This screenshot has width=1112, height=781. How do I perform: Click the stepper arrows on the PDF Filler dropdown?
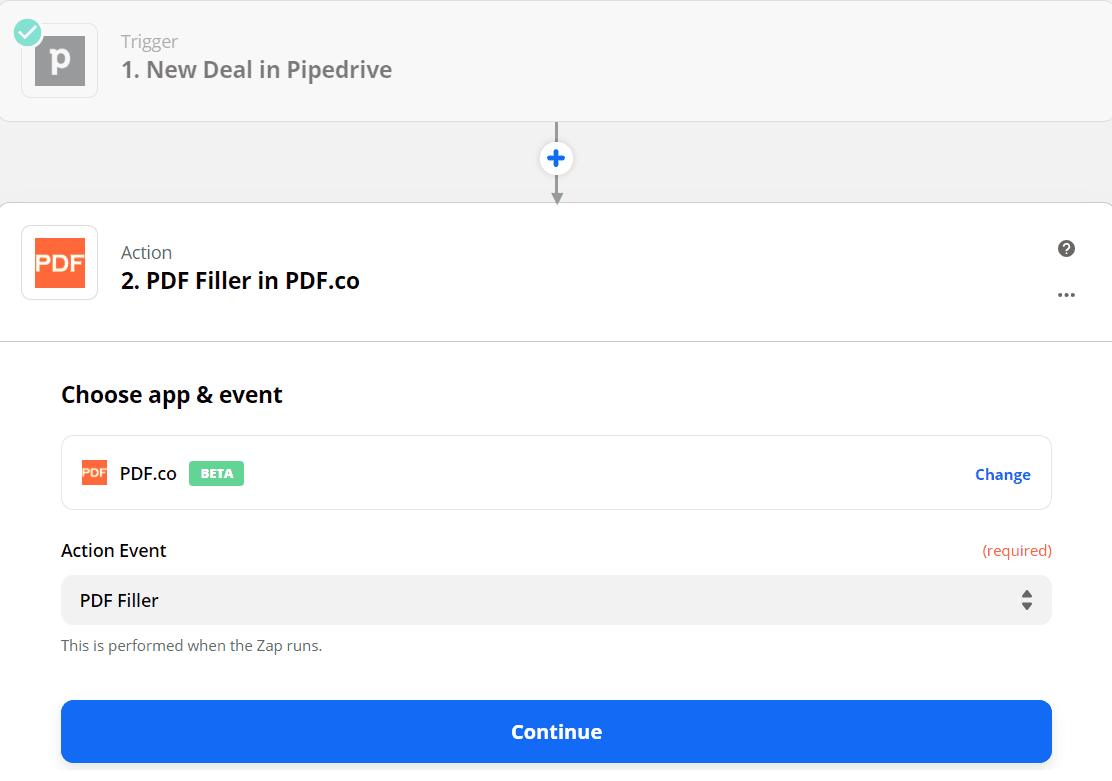(1027, 600)
